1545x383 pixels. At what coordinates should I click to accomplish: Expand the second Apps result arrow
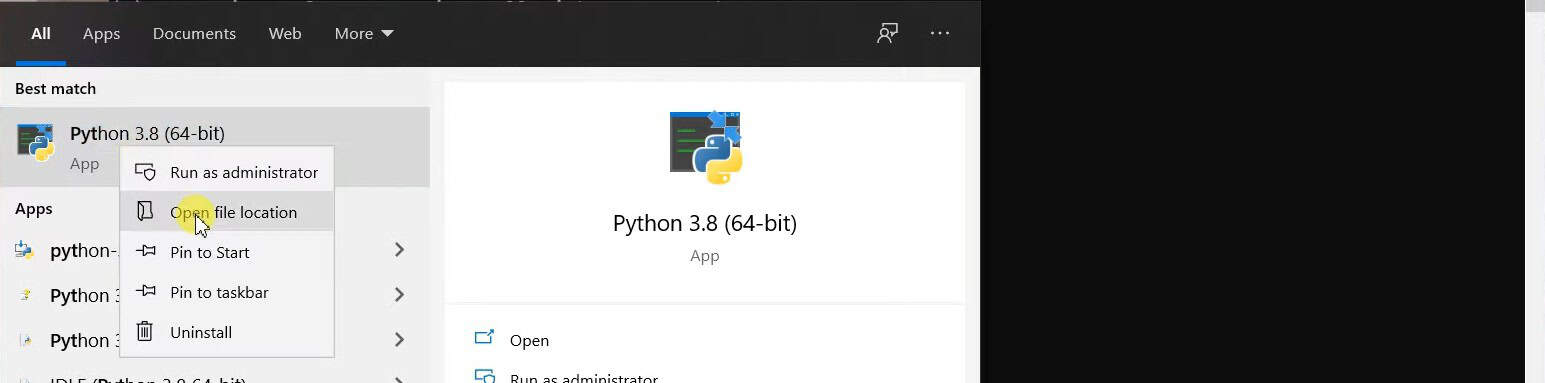[x=399, y=294]
